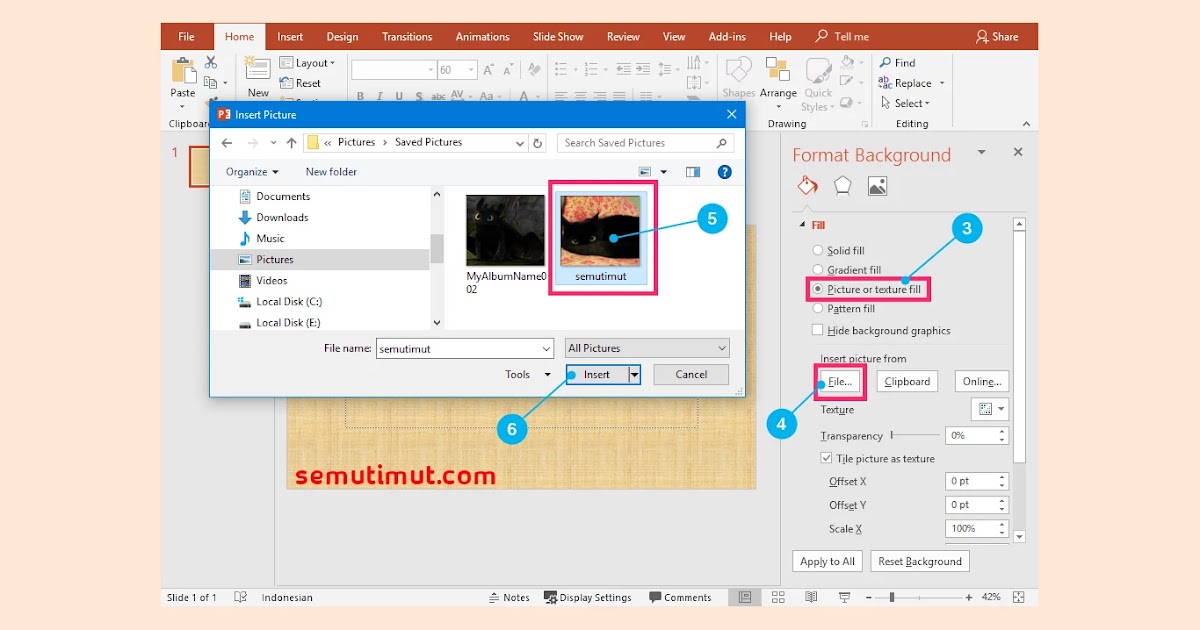Screen dimensions: 1200x630
Task: Open the Shapes gallery in the ribbon
Action: [x=738, y=75]
